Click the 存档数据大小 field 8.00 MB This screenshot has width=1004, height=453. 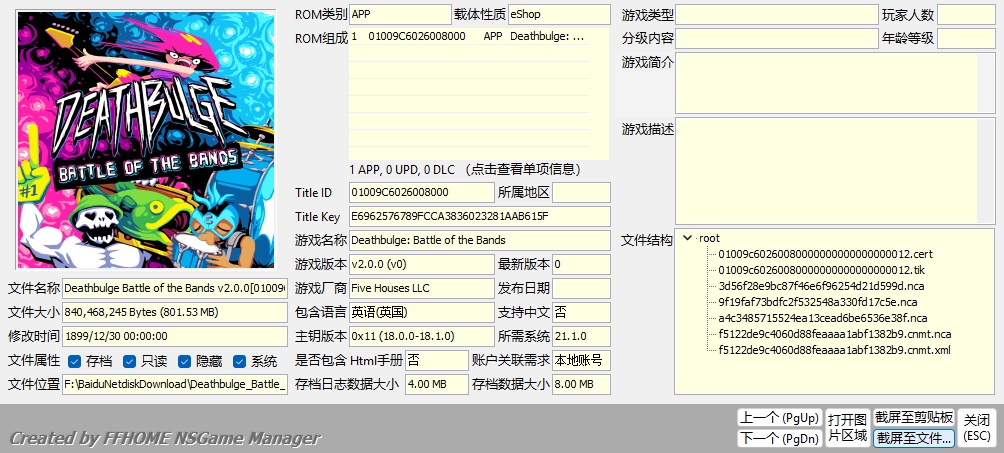point(581,384)
